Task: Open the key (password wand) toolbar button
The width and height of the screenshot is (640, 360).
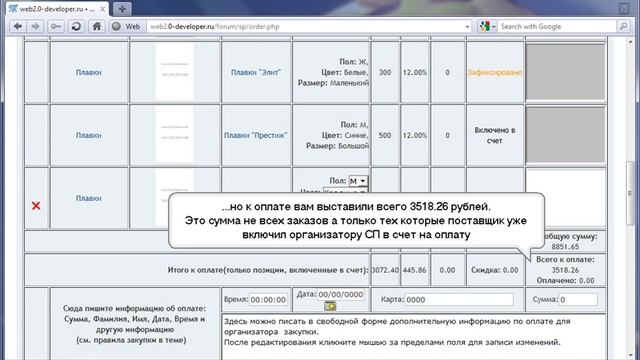Action: coord(56,27)
